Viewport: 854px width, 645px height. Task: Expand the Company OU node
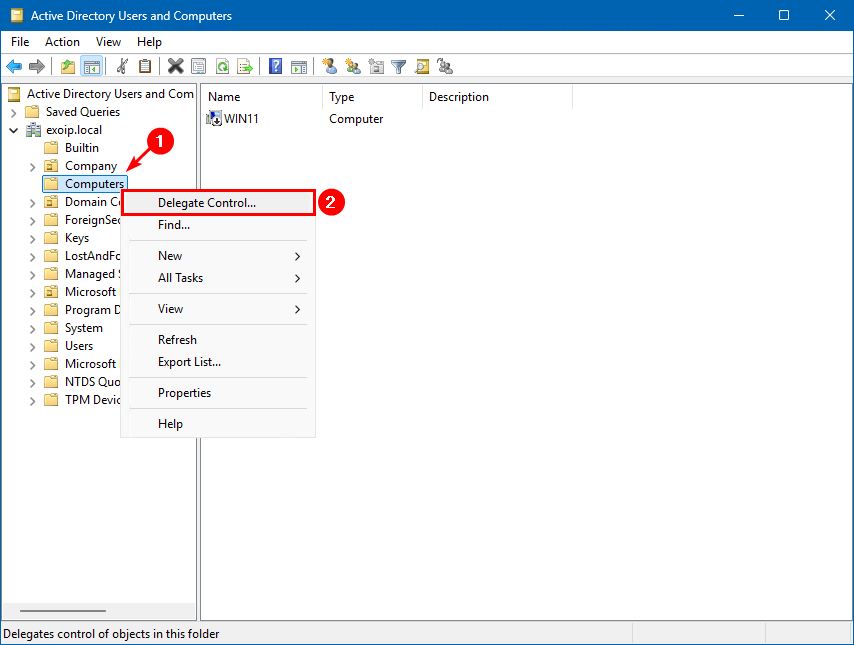[32, 166]
